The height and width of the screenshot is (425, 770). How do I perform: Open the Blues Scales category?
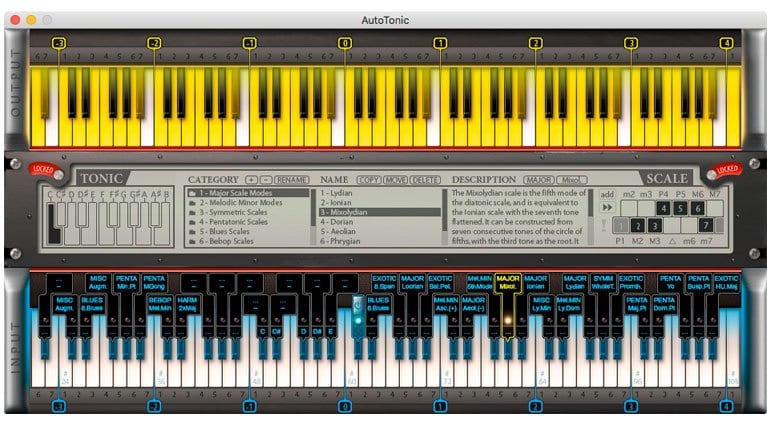pos(247,231)
